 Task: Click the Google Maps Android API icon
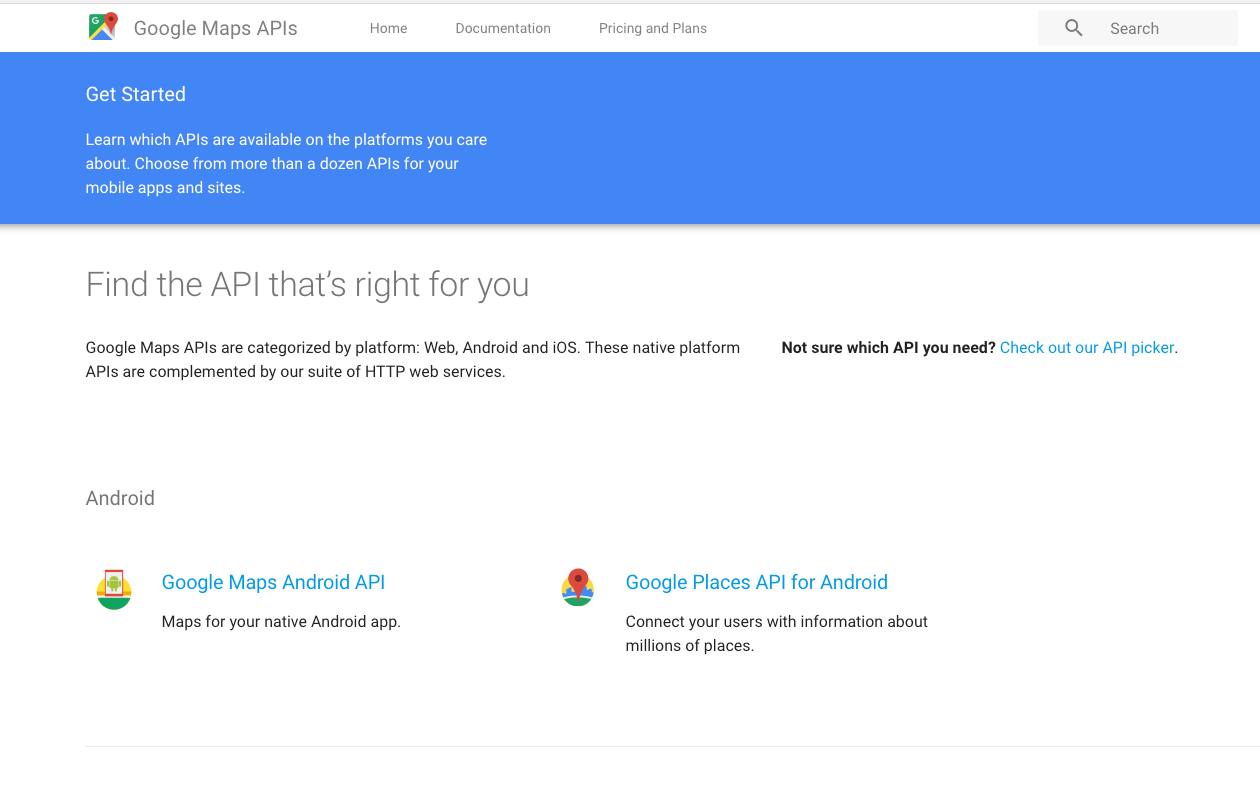(114, 589)
